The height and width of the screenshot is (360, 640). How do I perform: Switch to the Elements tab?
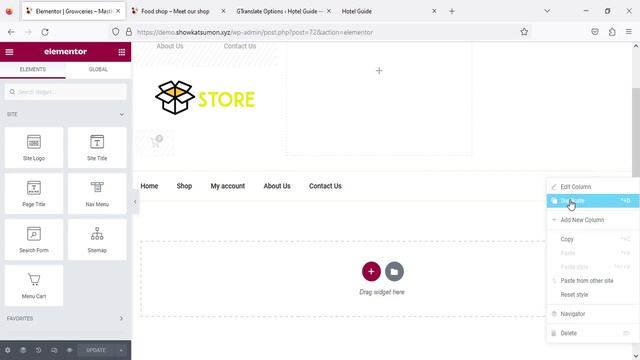[x=33, y=69]
